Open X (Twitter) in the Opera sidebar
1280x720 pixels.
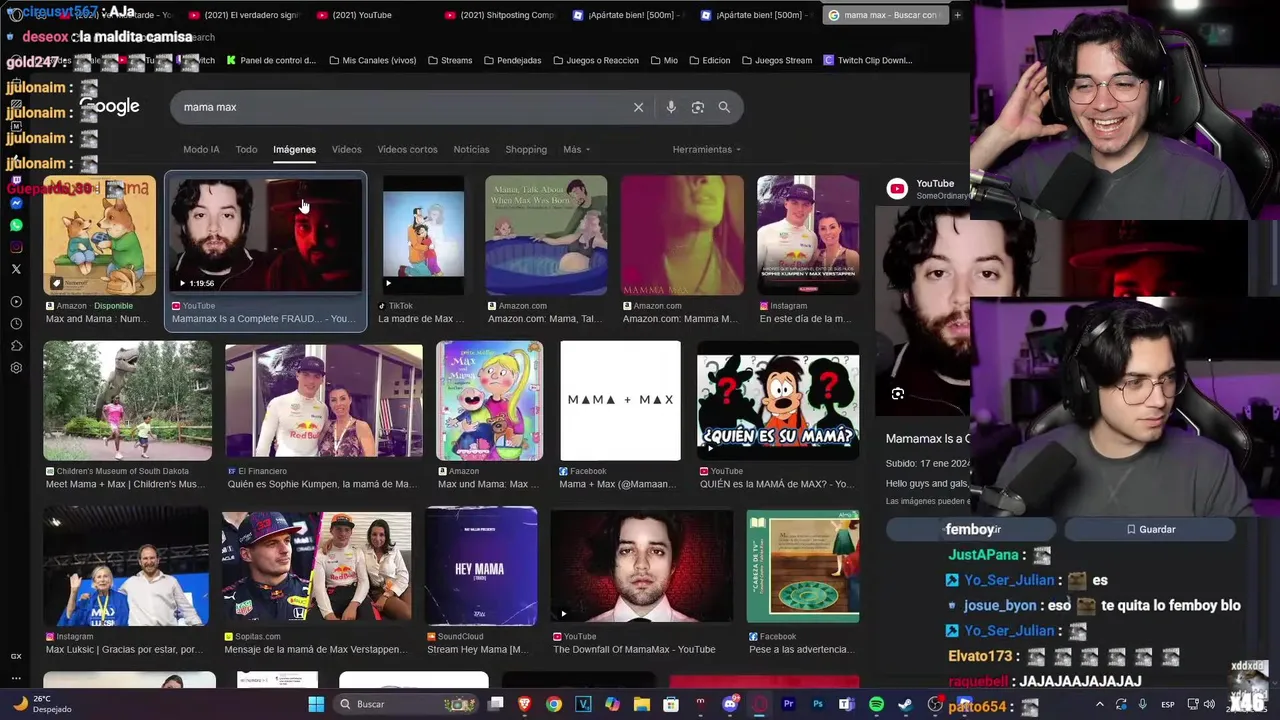point(16,269)
